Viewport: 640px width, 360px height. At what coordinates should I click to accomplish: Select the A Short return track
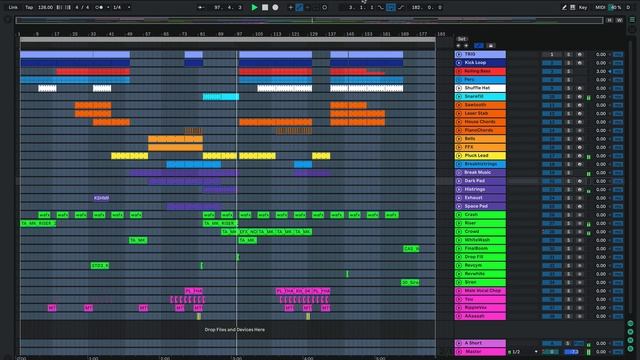point(480,343)
